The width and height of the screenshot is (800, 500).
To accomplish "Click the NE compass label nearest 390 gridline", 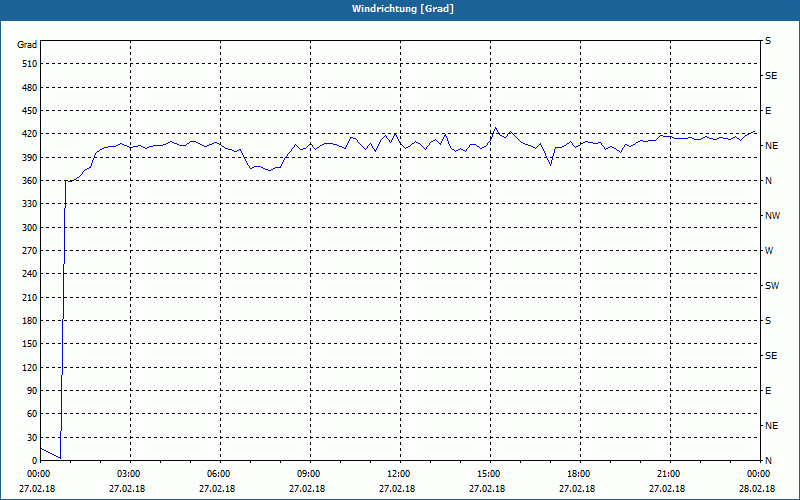I will coord(771,146).
